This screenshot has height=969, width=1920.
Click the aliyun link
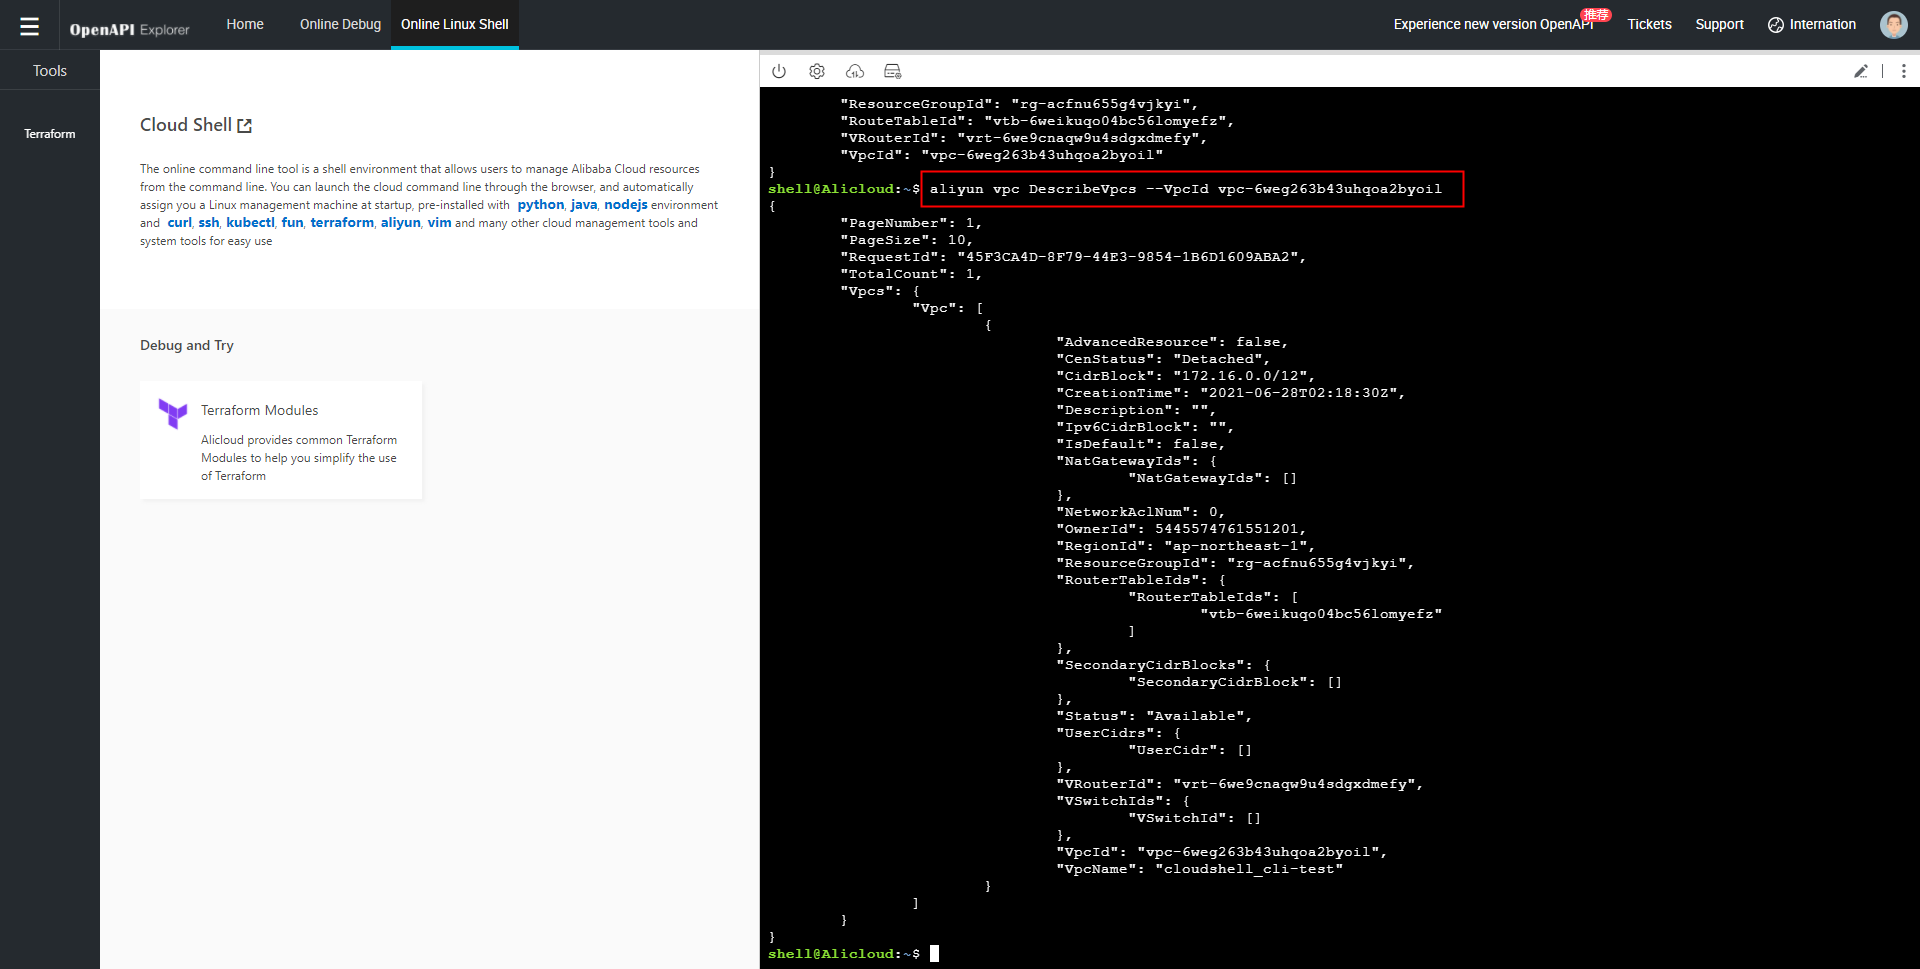pyautogui.click(x=401, y=223)
